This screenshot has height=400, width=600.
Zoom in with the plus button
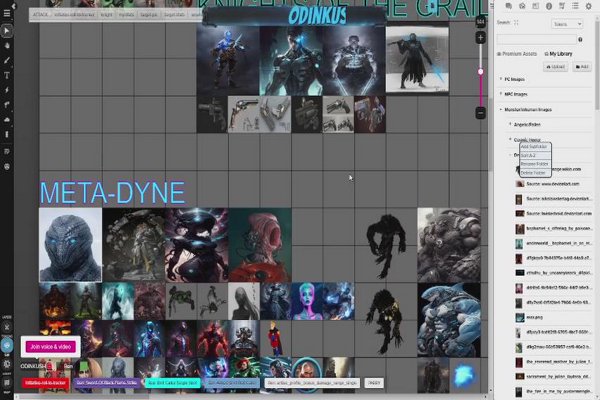(481, 38)
